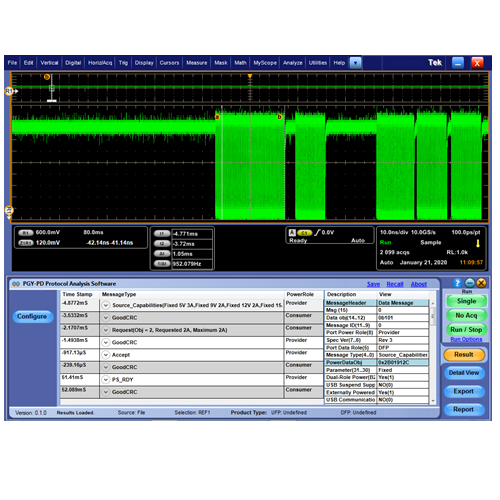Click the 1/delta-t frequency readout badge

tap(162, 264)
